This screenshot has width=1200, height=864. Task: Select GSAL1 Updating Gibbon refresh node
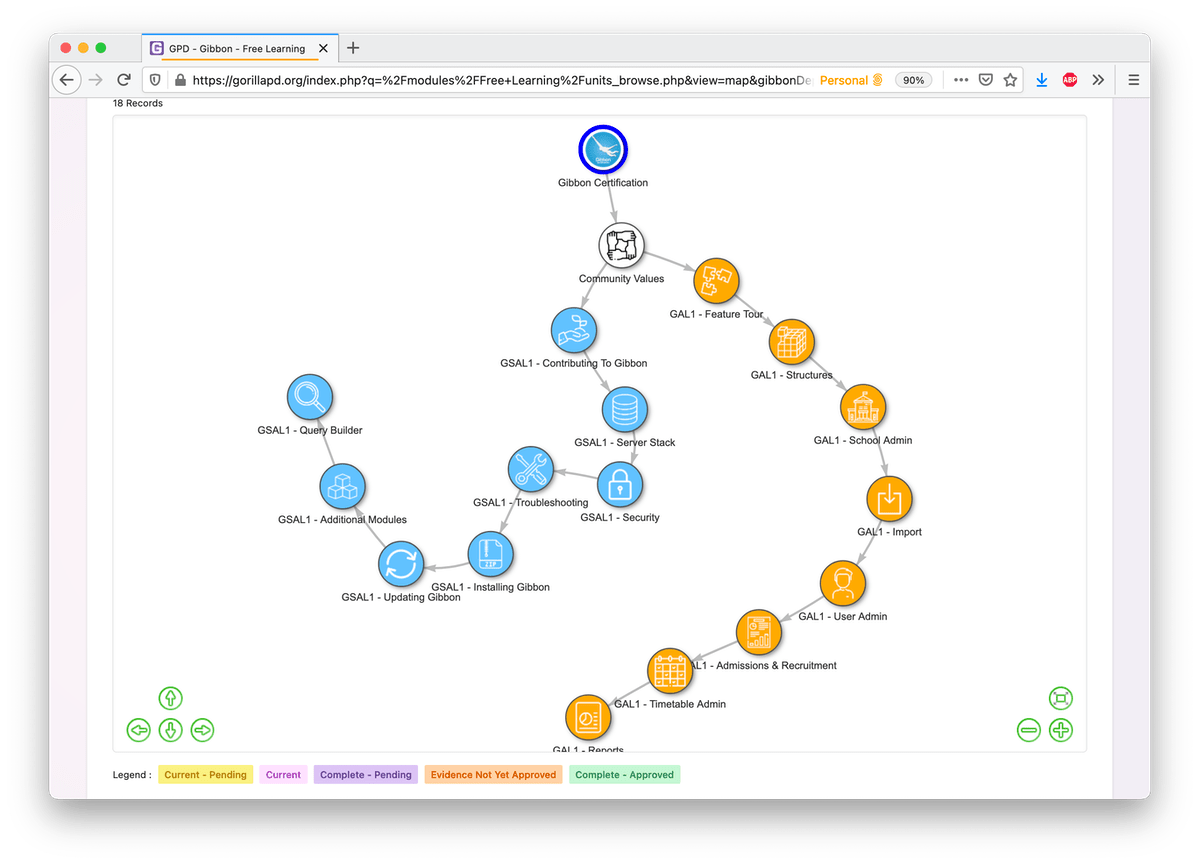401,564
